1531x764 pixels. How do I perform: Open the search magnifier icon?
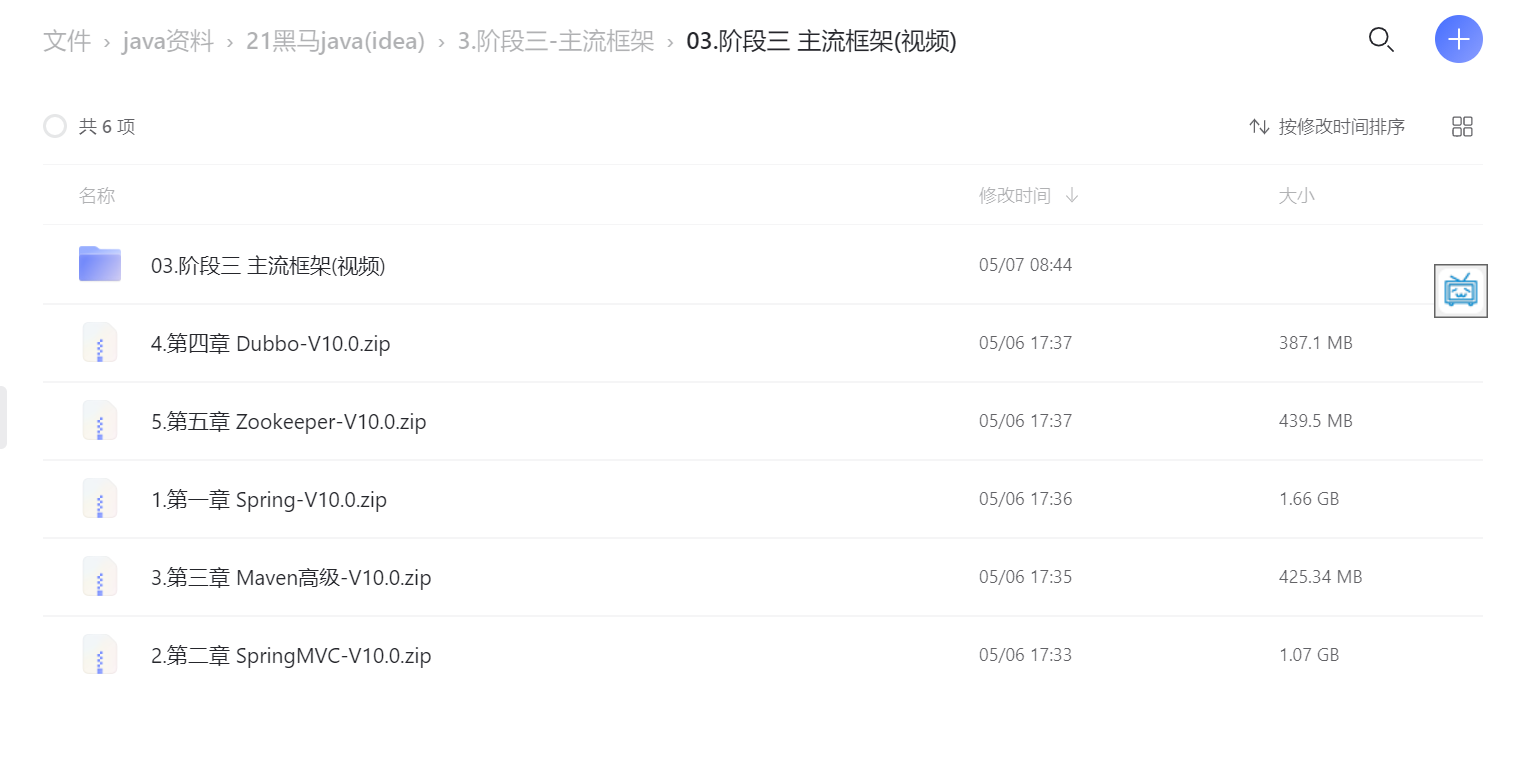1381,40
